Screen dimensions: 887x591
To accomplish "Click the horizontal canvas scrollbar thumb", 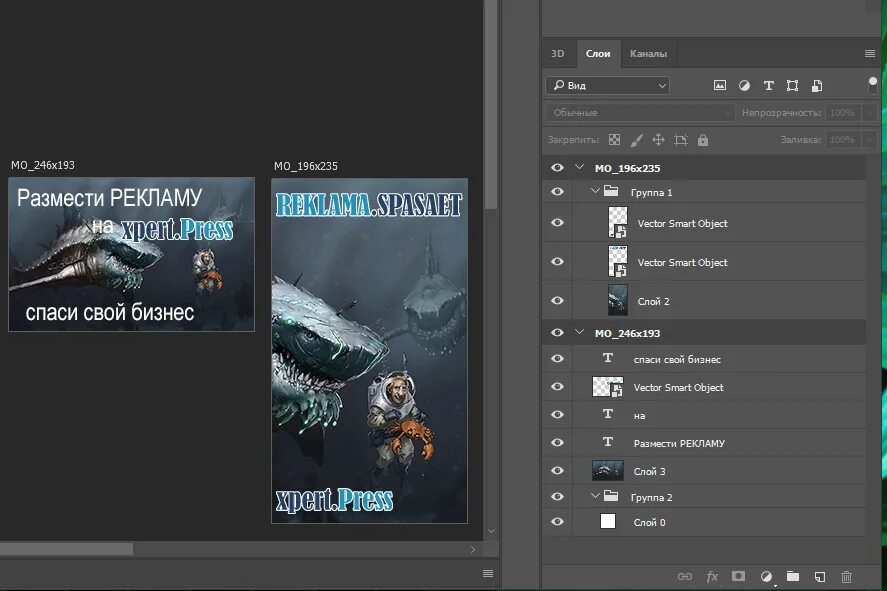I will [66, 549].
